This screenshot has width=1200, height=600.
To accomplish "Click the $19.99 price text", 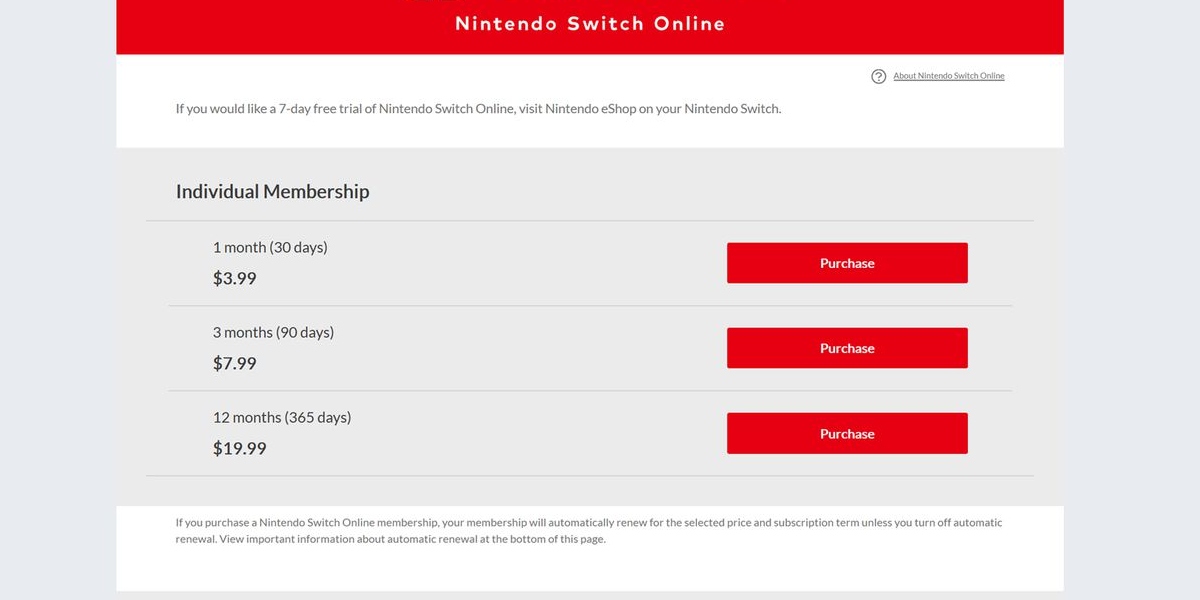I will pos(240,449).
